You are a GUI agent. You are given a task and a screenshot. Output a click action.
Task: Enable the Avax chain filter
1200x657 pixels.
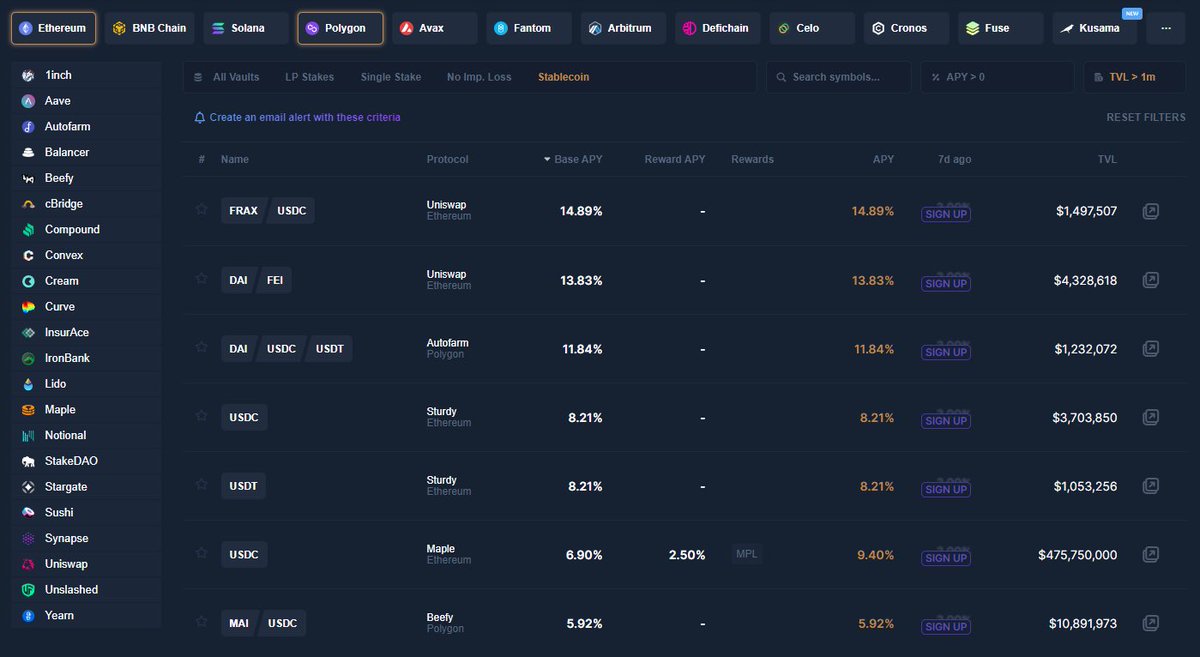[434, 28]
